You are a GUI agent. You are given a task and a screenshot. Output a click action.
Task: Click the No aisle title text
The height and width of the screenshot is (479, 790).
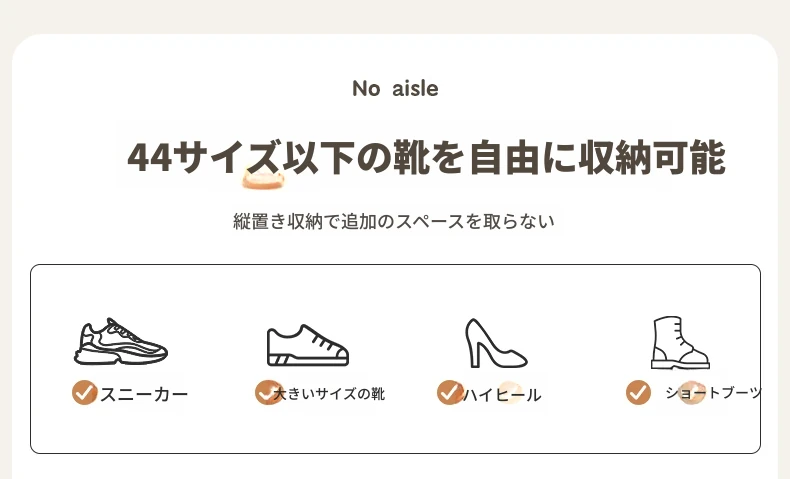(396, 89)
